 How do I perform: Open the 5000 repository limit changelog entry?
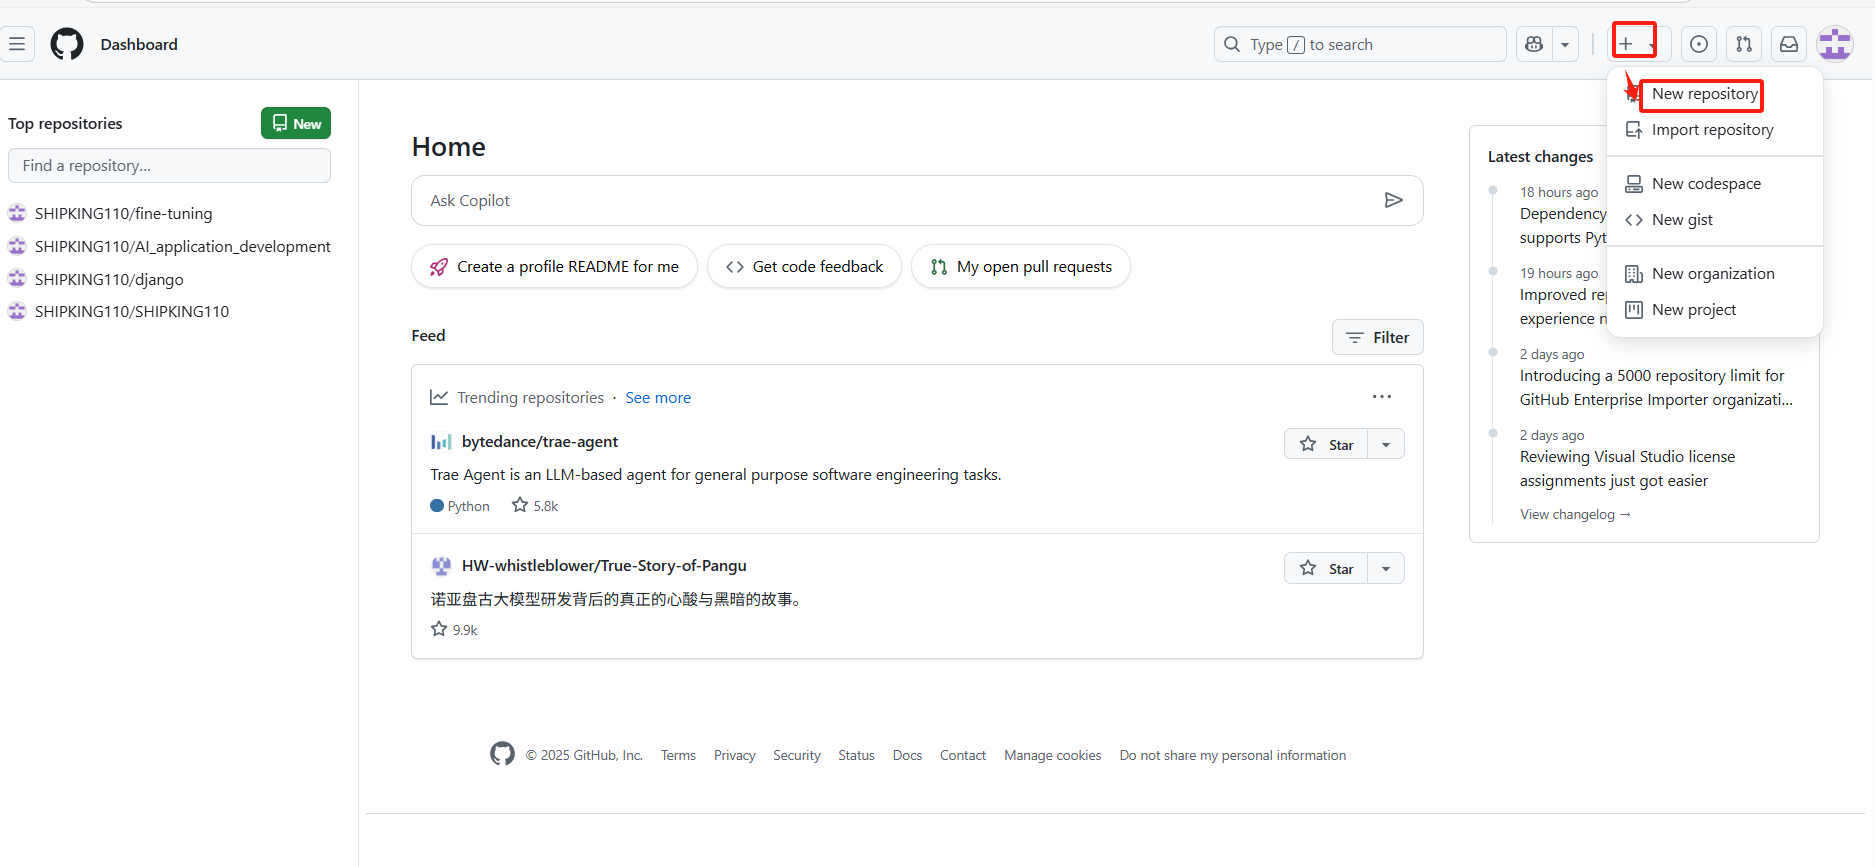(x=1656, y=388)
